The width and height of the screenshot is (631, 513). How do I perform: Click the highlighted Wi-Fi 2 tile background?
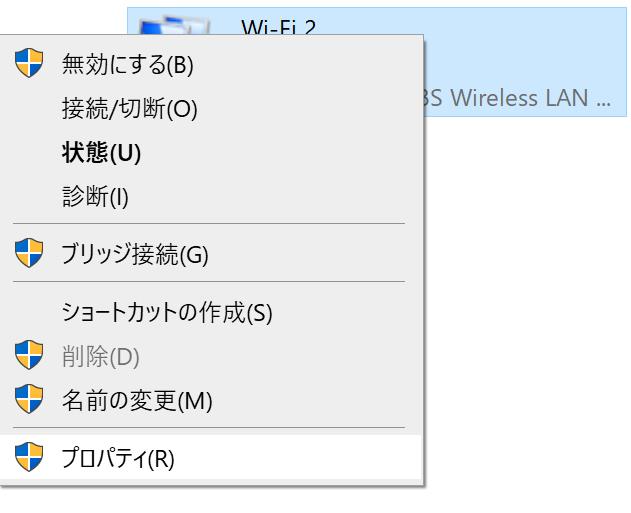520,50
